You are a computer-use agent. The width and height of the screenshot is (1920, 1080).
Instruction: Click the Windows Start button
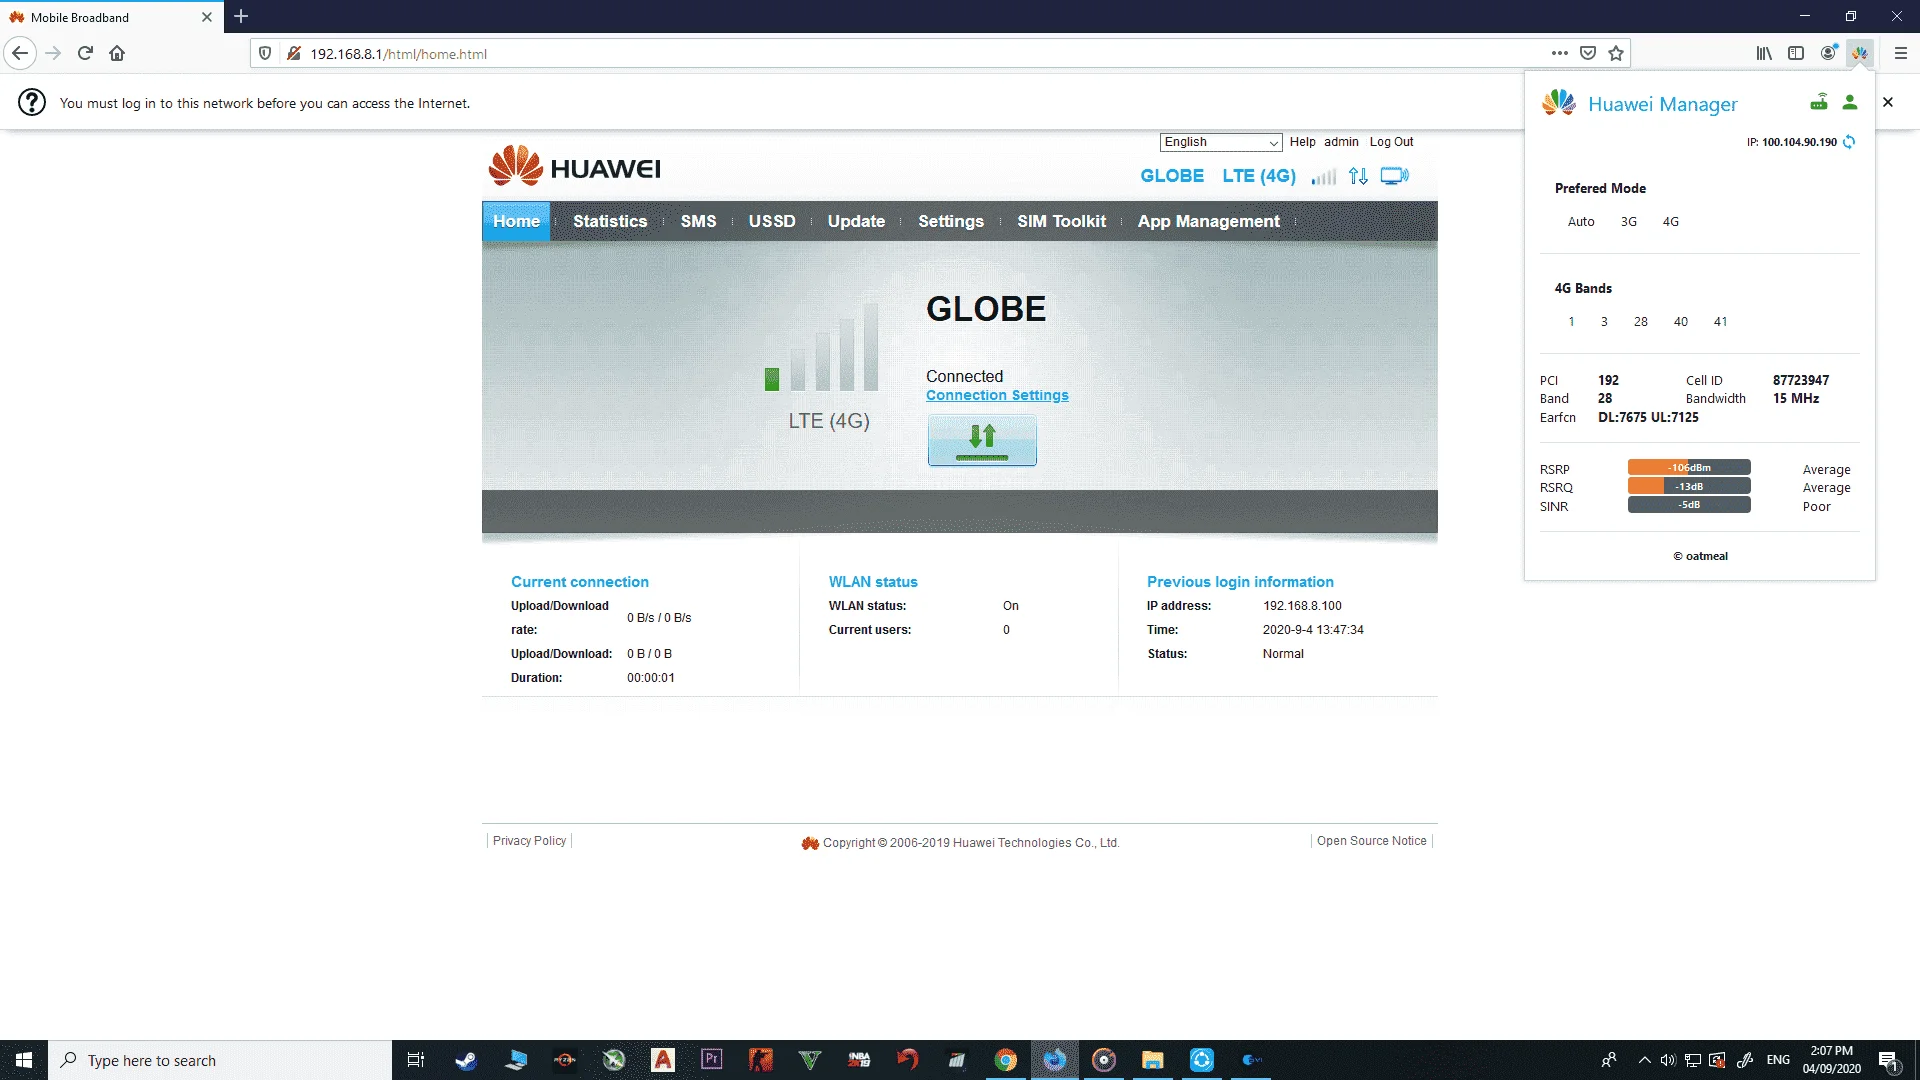pyautogui.click(x=24, y=1060)
